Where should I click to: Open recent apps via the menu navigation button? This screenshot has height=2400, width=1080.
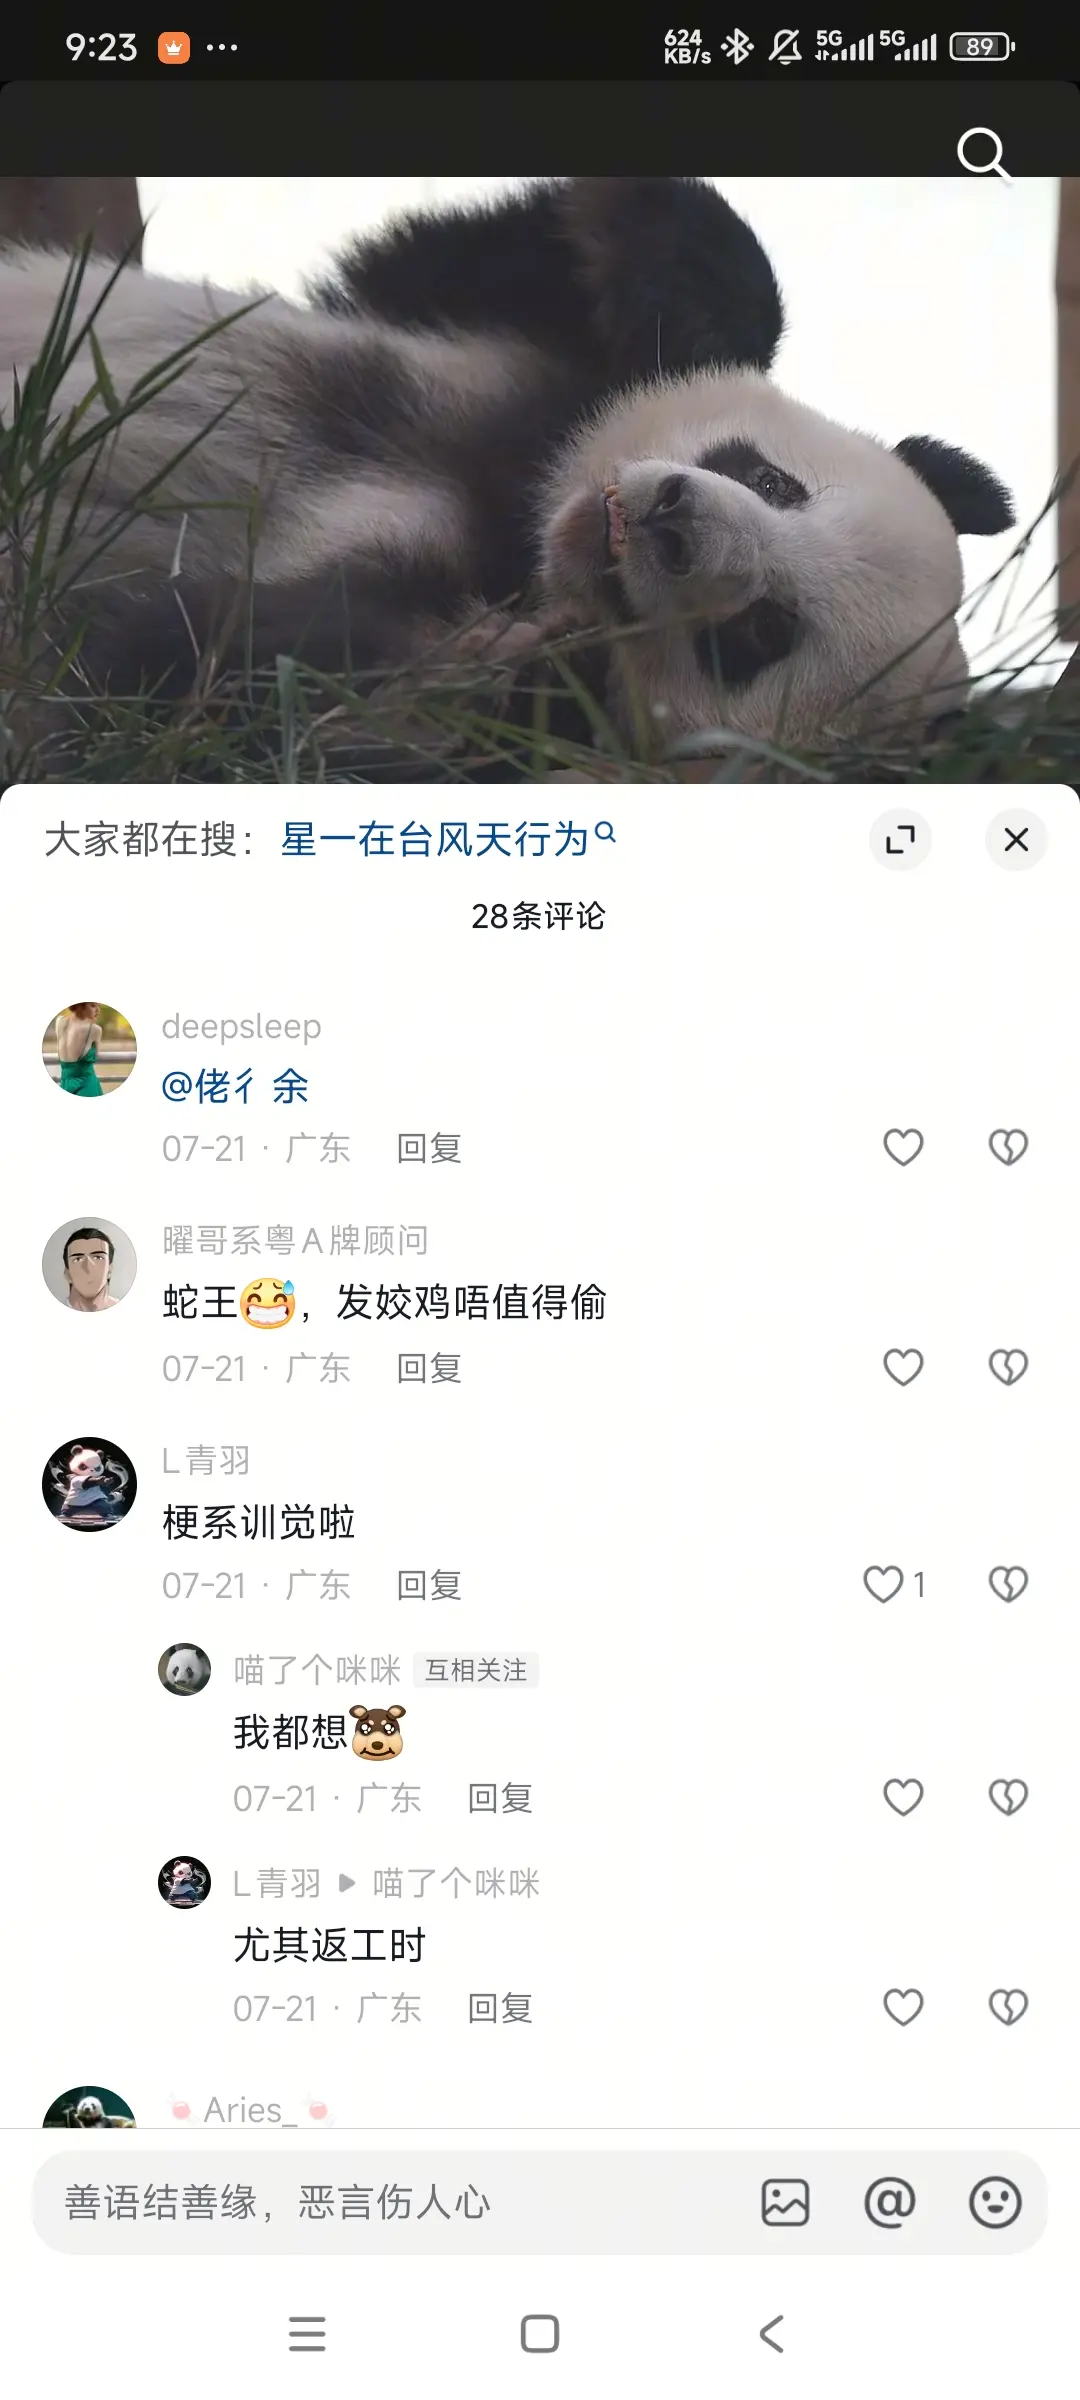(x=307, y=2334)
